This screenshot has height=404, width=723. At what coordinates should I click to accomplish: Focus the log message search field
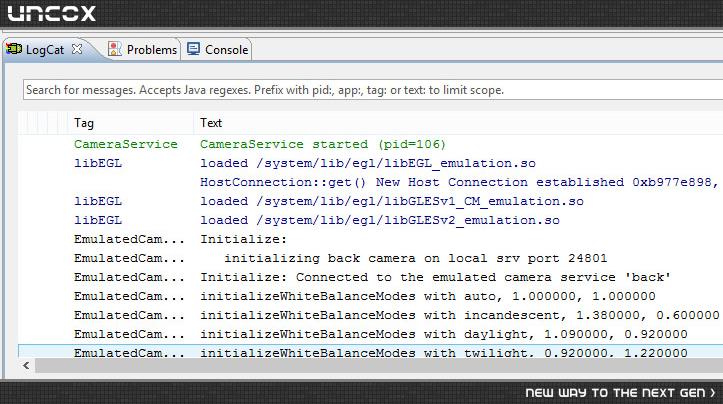[x=373, y=89]
